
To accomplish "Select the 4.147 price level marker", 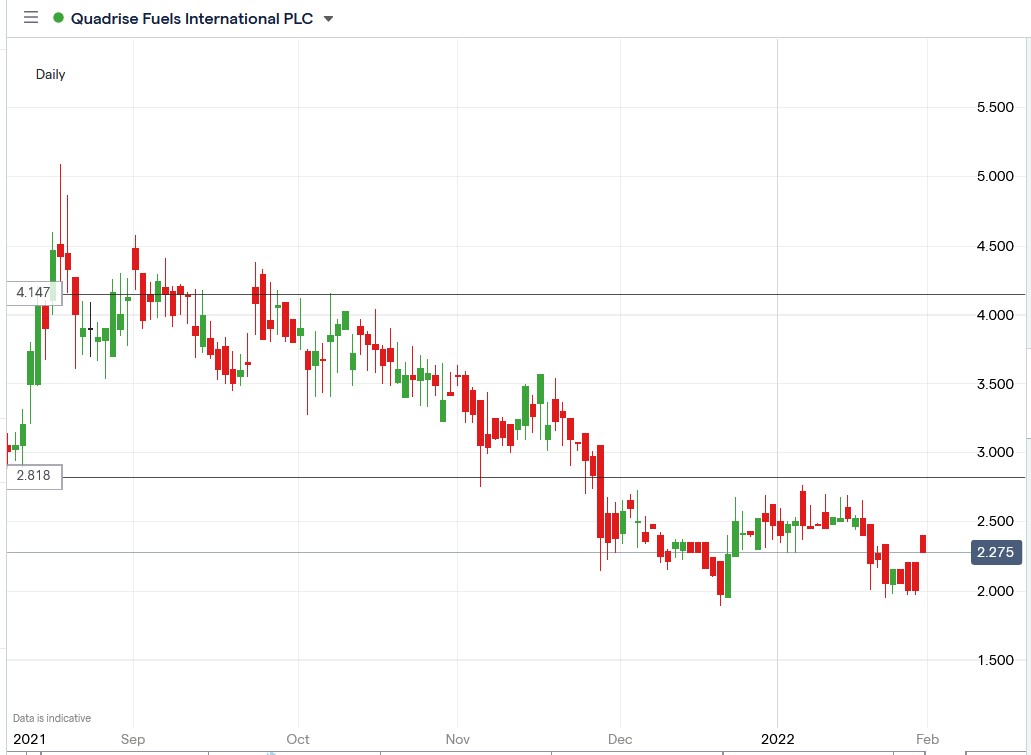I will click(x=33, y=292).
